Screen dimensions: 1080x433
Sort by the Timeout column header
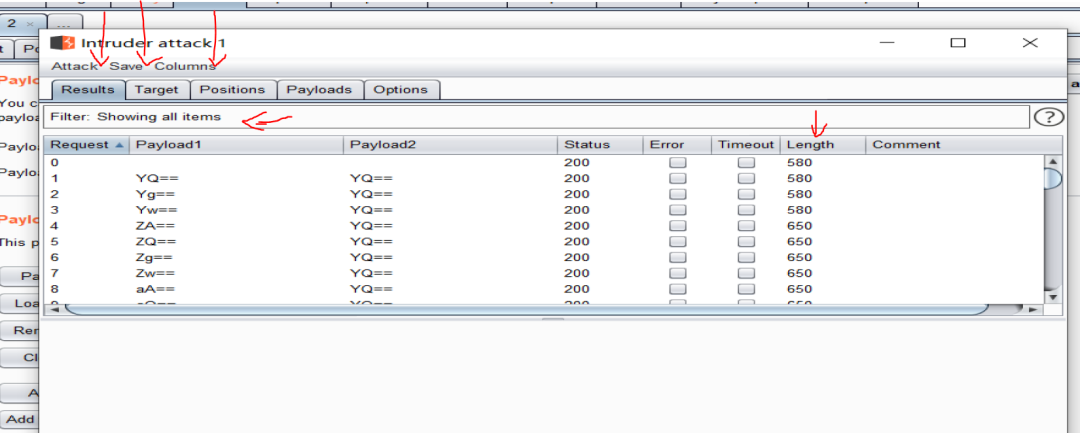coord(746,145)
